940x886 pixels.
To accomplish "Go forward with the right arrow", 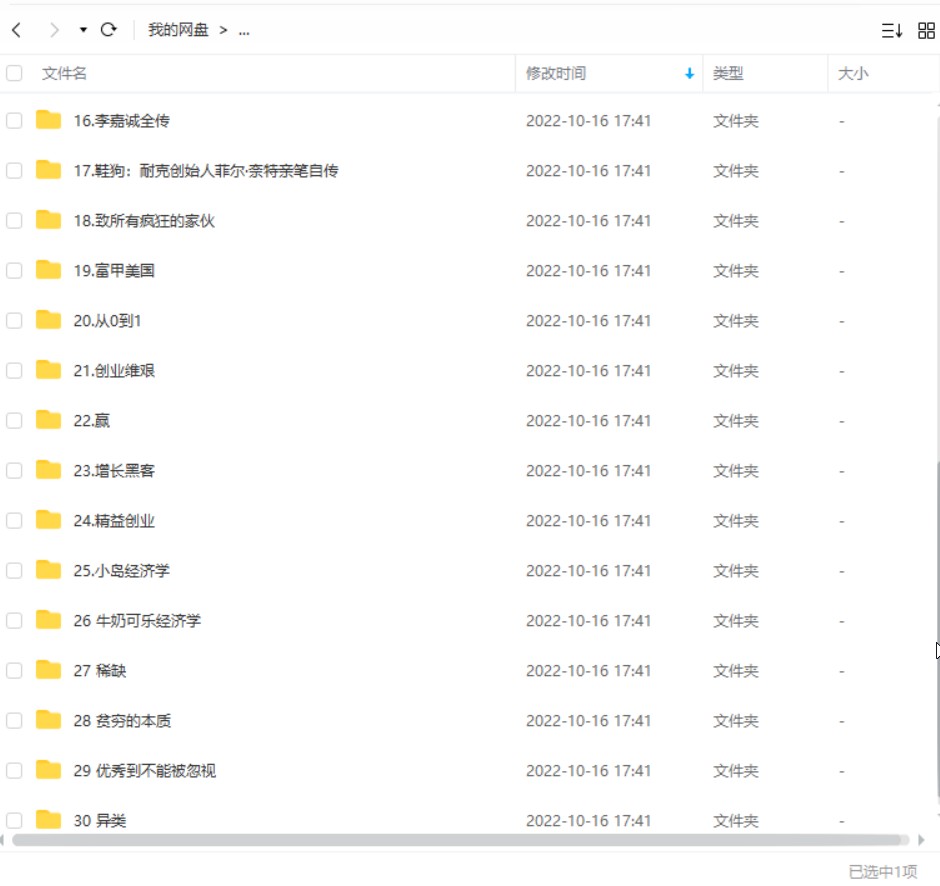I will coord(54,30).
